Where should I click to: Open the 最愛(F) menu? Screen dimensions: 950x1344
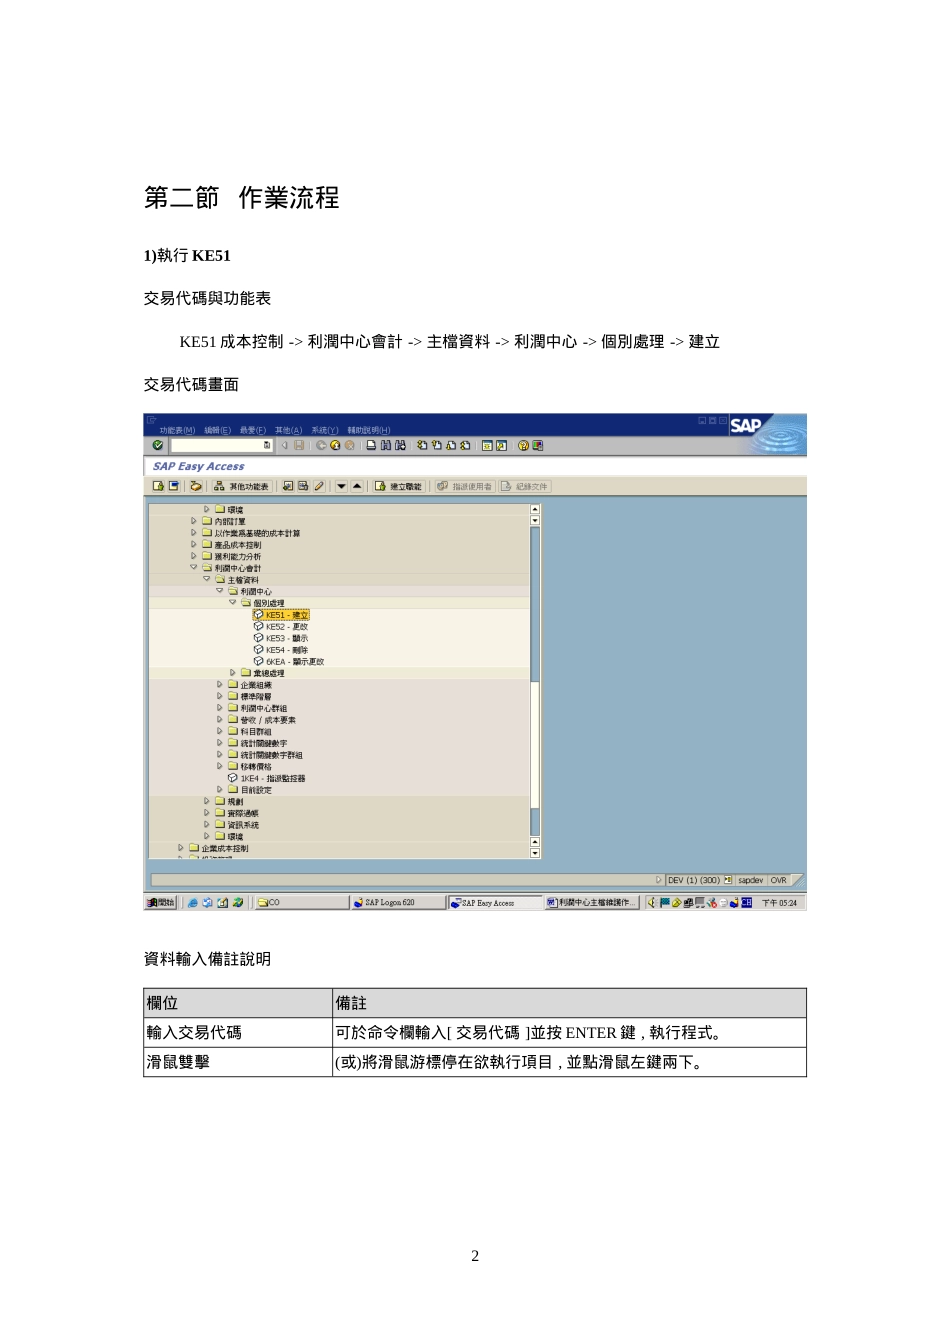point(253,430)
